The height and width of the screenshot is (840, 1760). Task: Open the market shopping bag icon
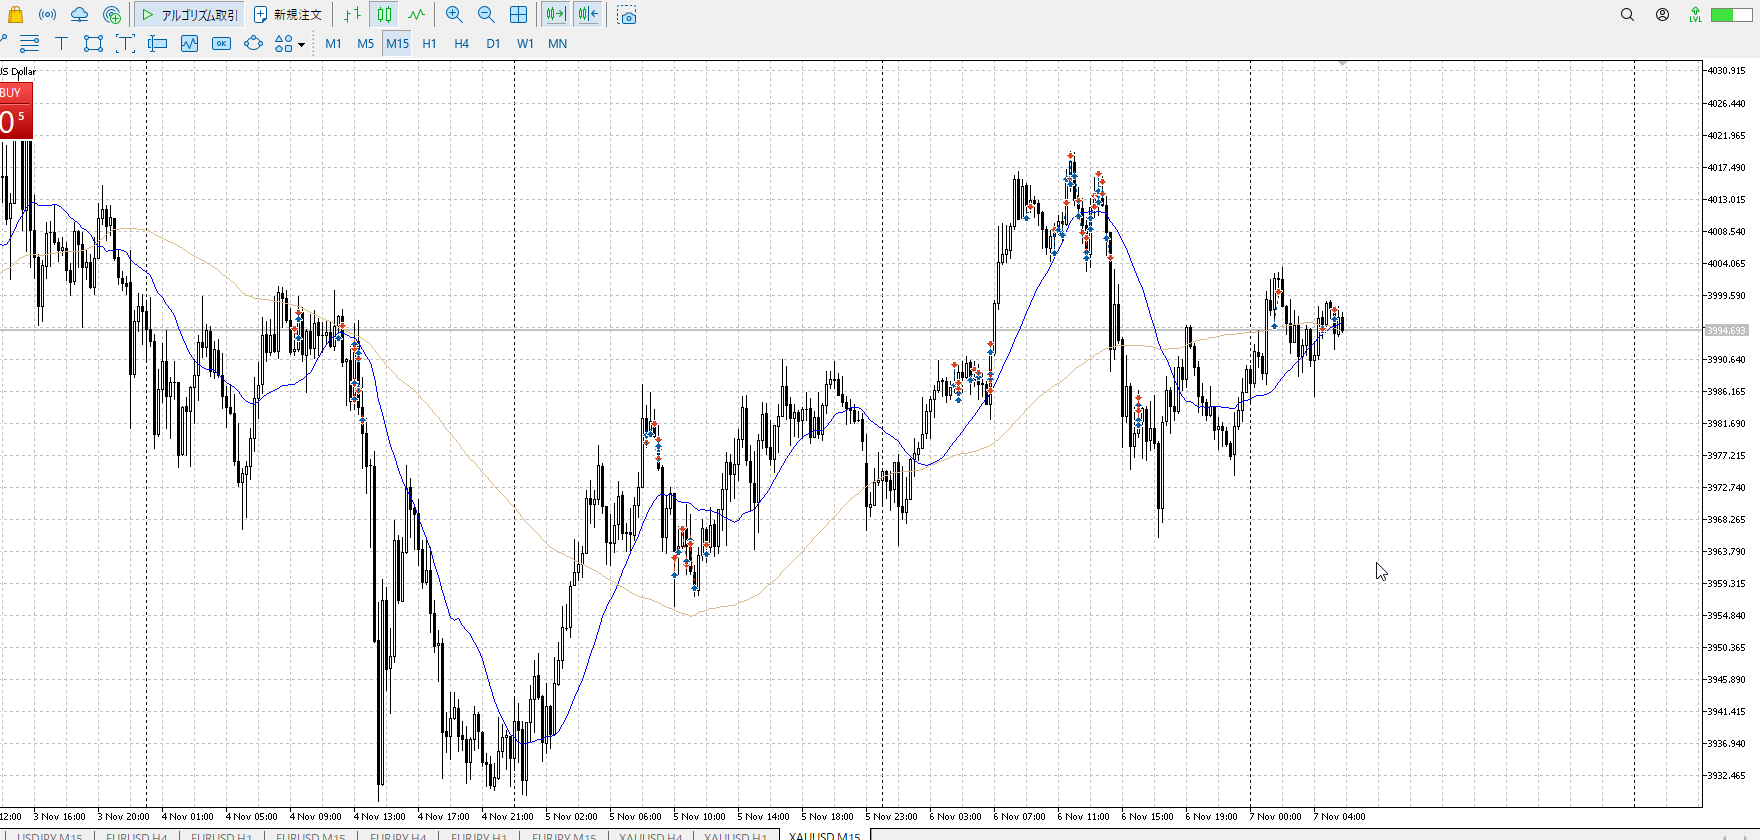[15, 15]
